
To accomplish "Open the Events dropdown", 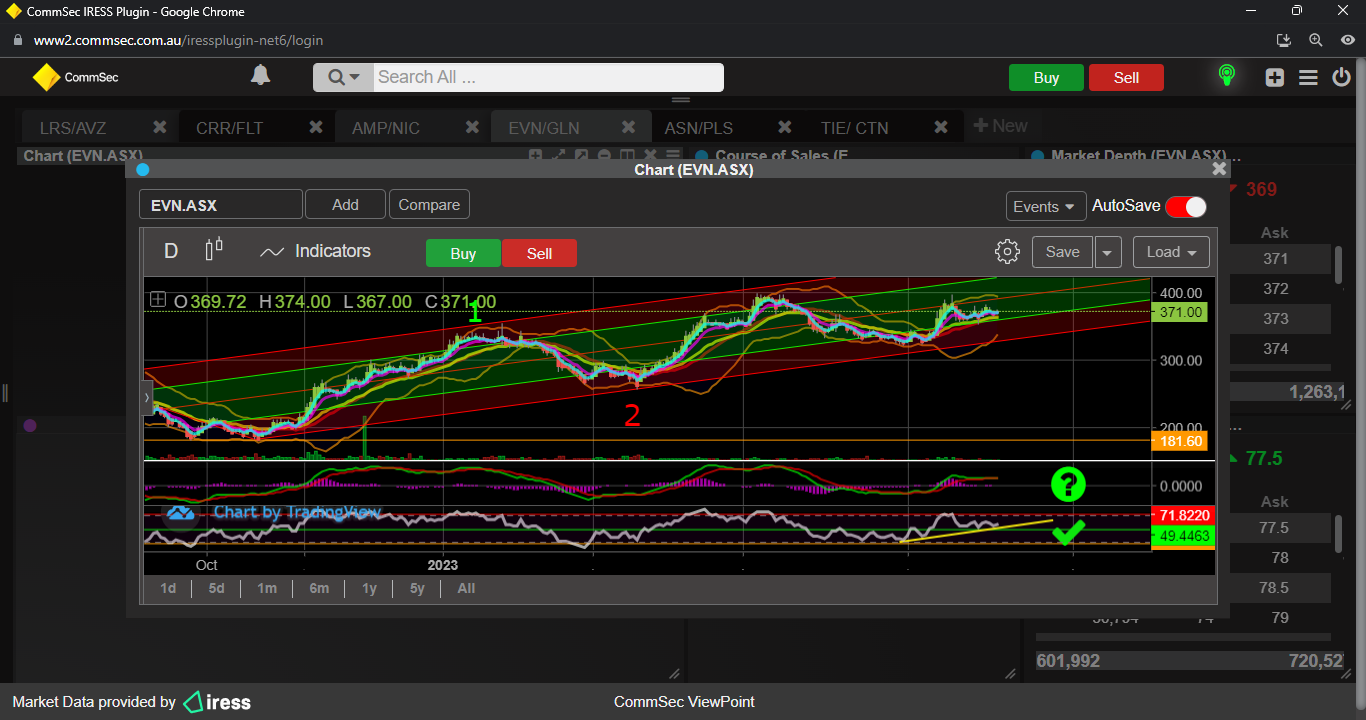I will click(x=1045, y=206).
